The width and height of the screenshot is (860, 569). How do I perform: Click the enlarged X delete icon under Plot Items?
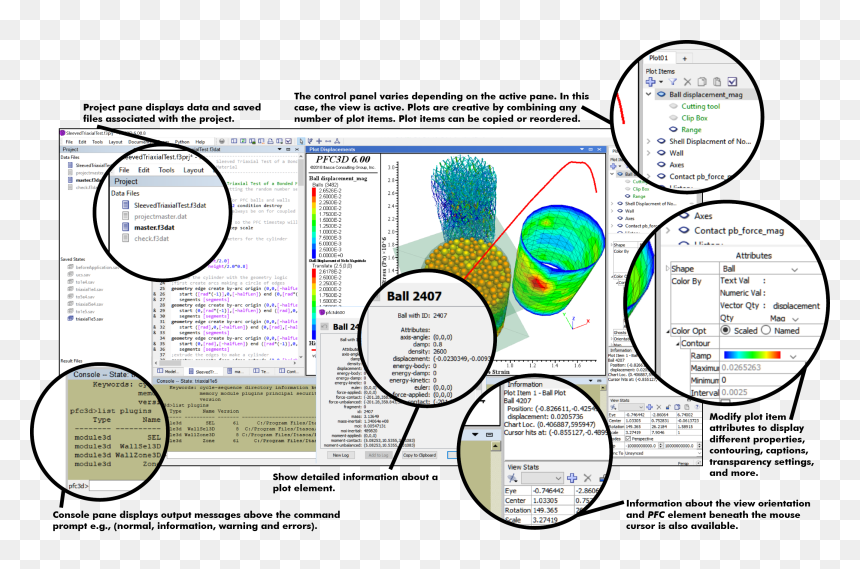[x=687, y=82]
